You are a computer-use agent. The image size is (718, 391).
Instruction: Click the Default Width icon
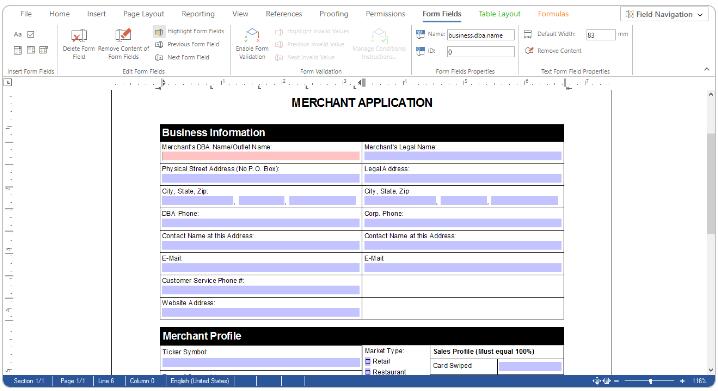point(528,34)
